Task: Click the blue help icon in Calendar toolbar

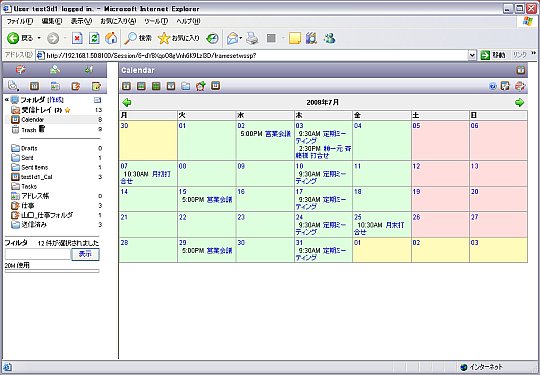Action: tap(493, 86)
